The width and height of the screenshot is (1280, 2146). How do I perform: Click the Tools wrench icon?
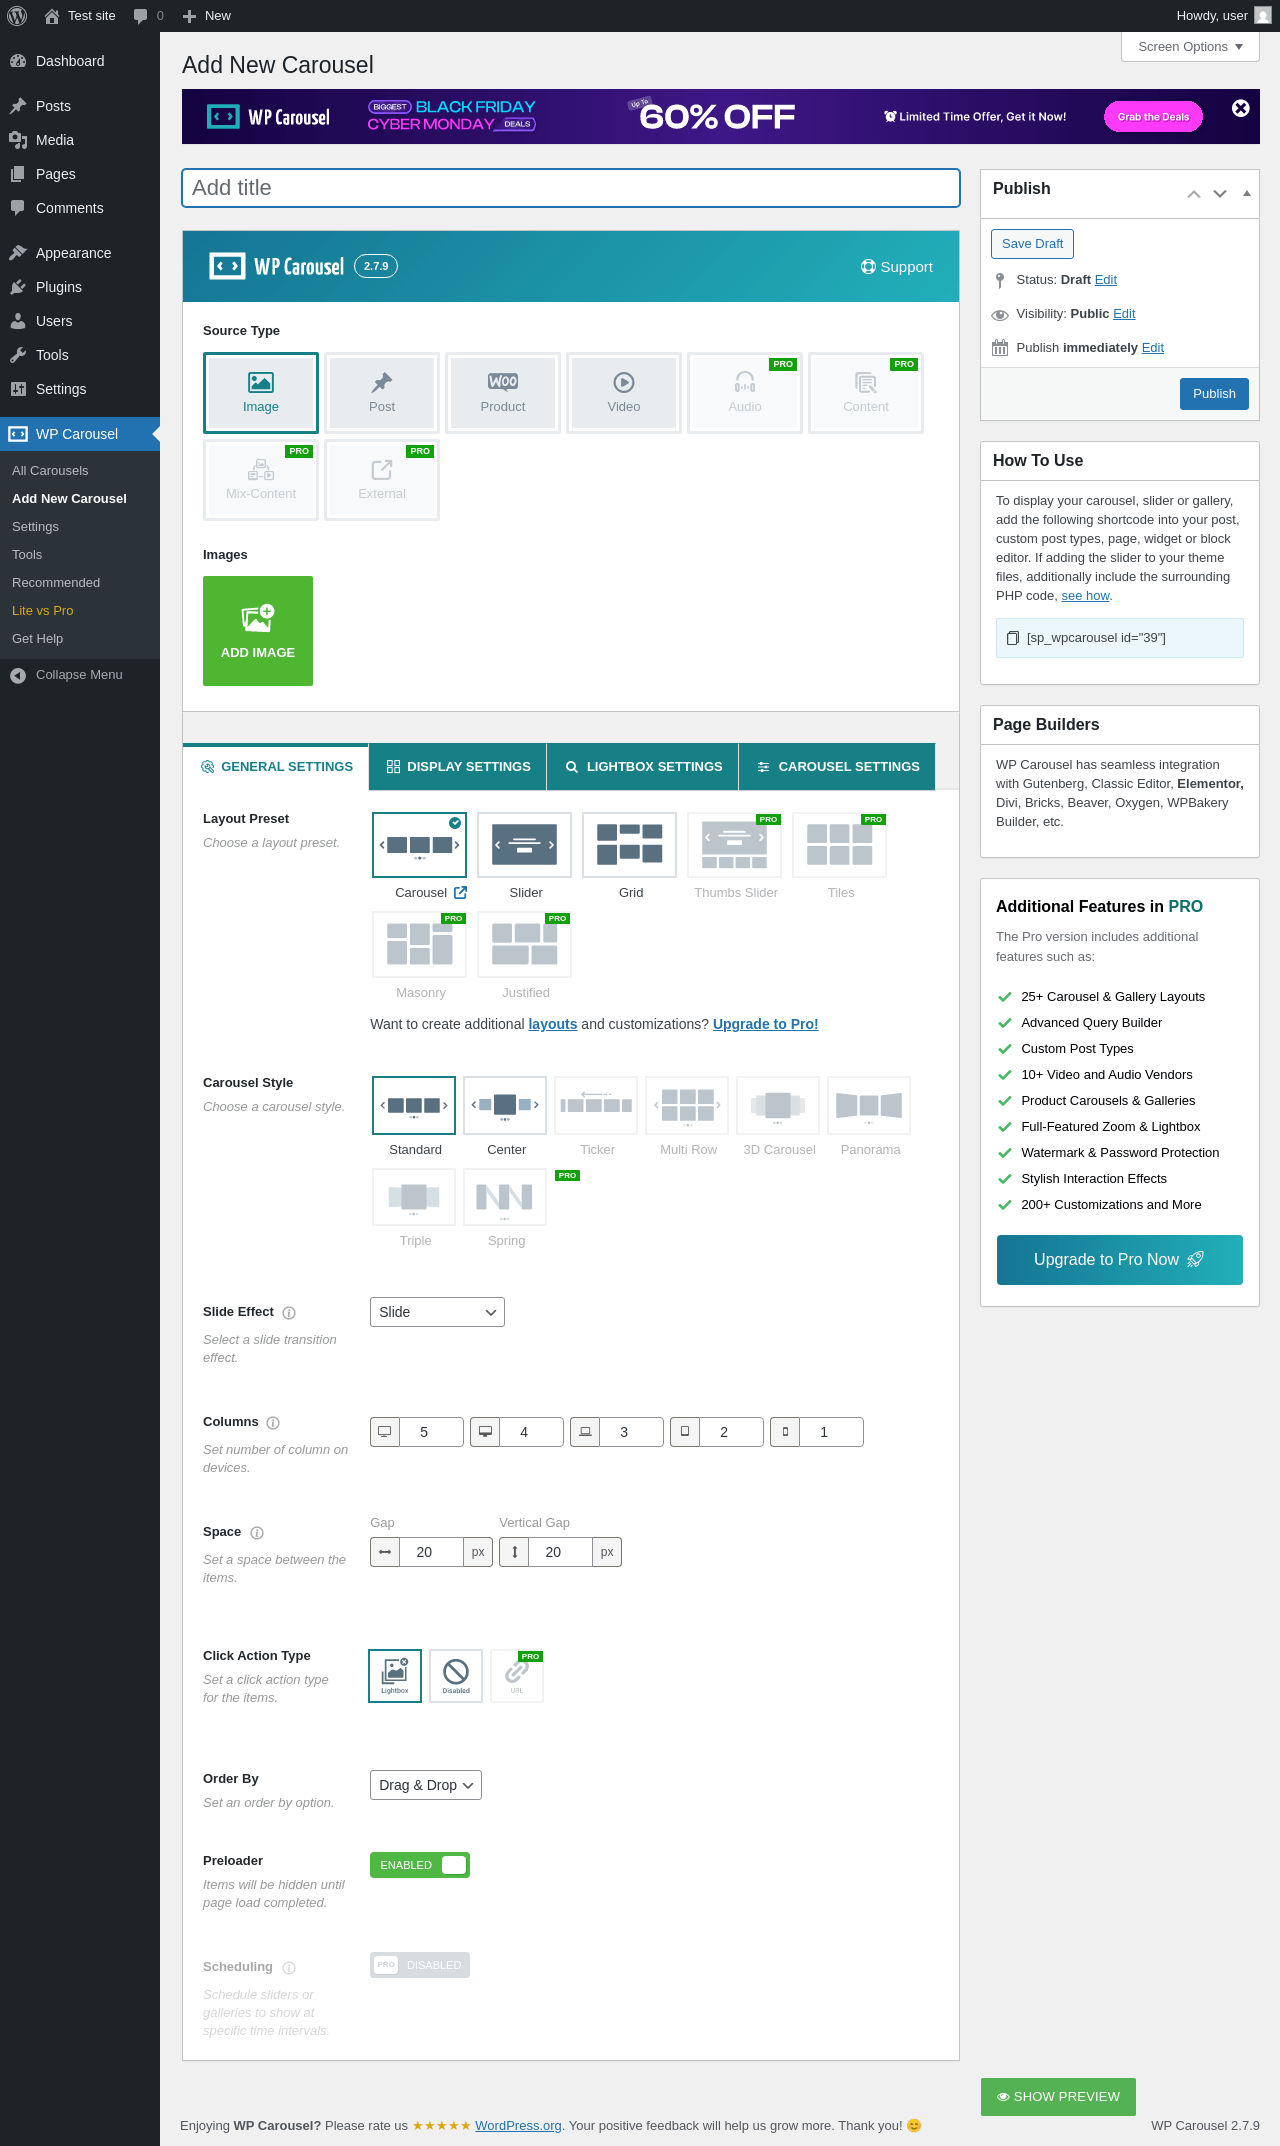click(x=18, y=355)
